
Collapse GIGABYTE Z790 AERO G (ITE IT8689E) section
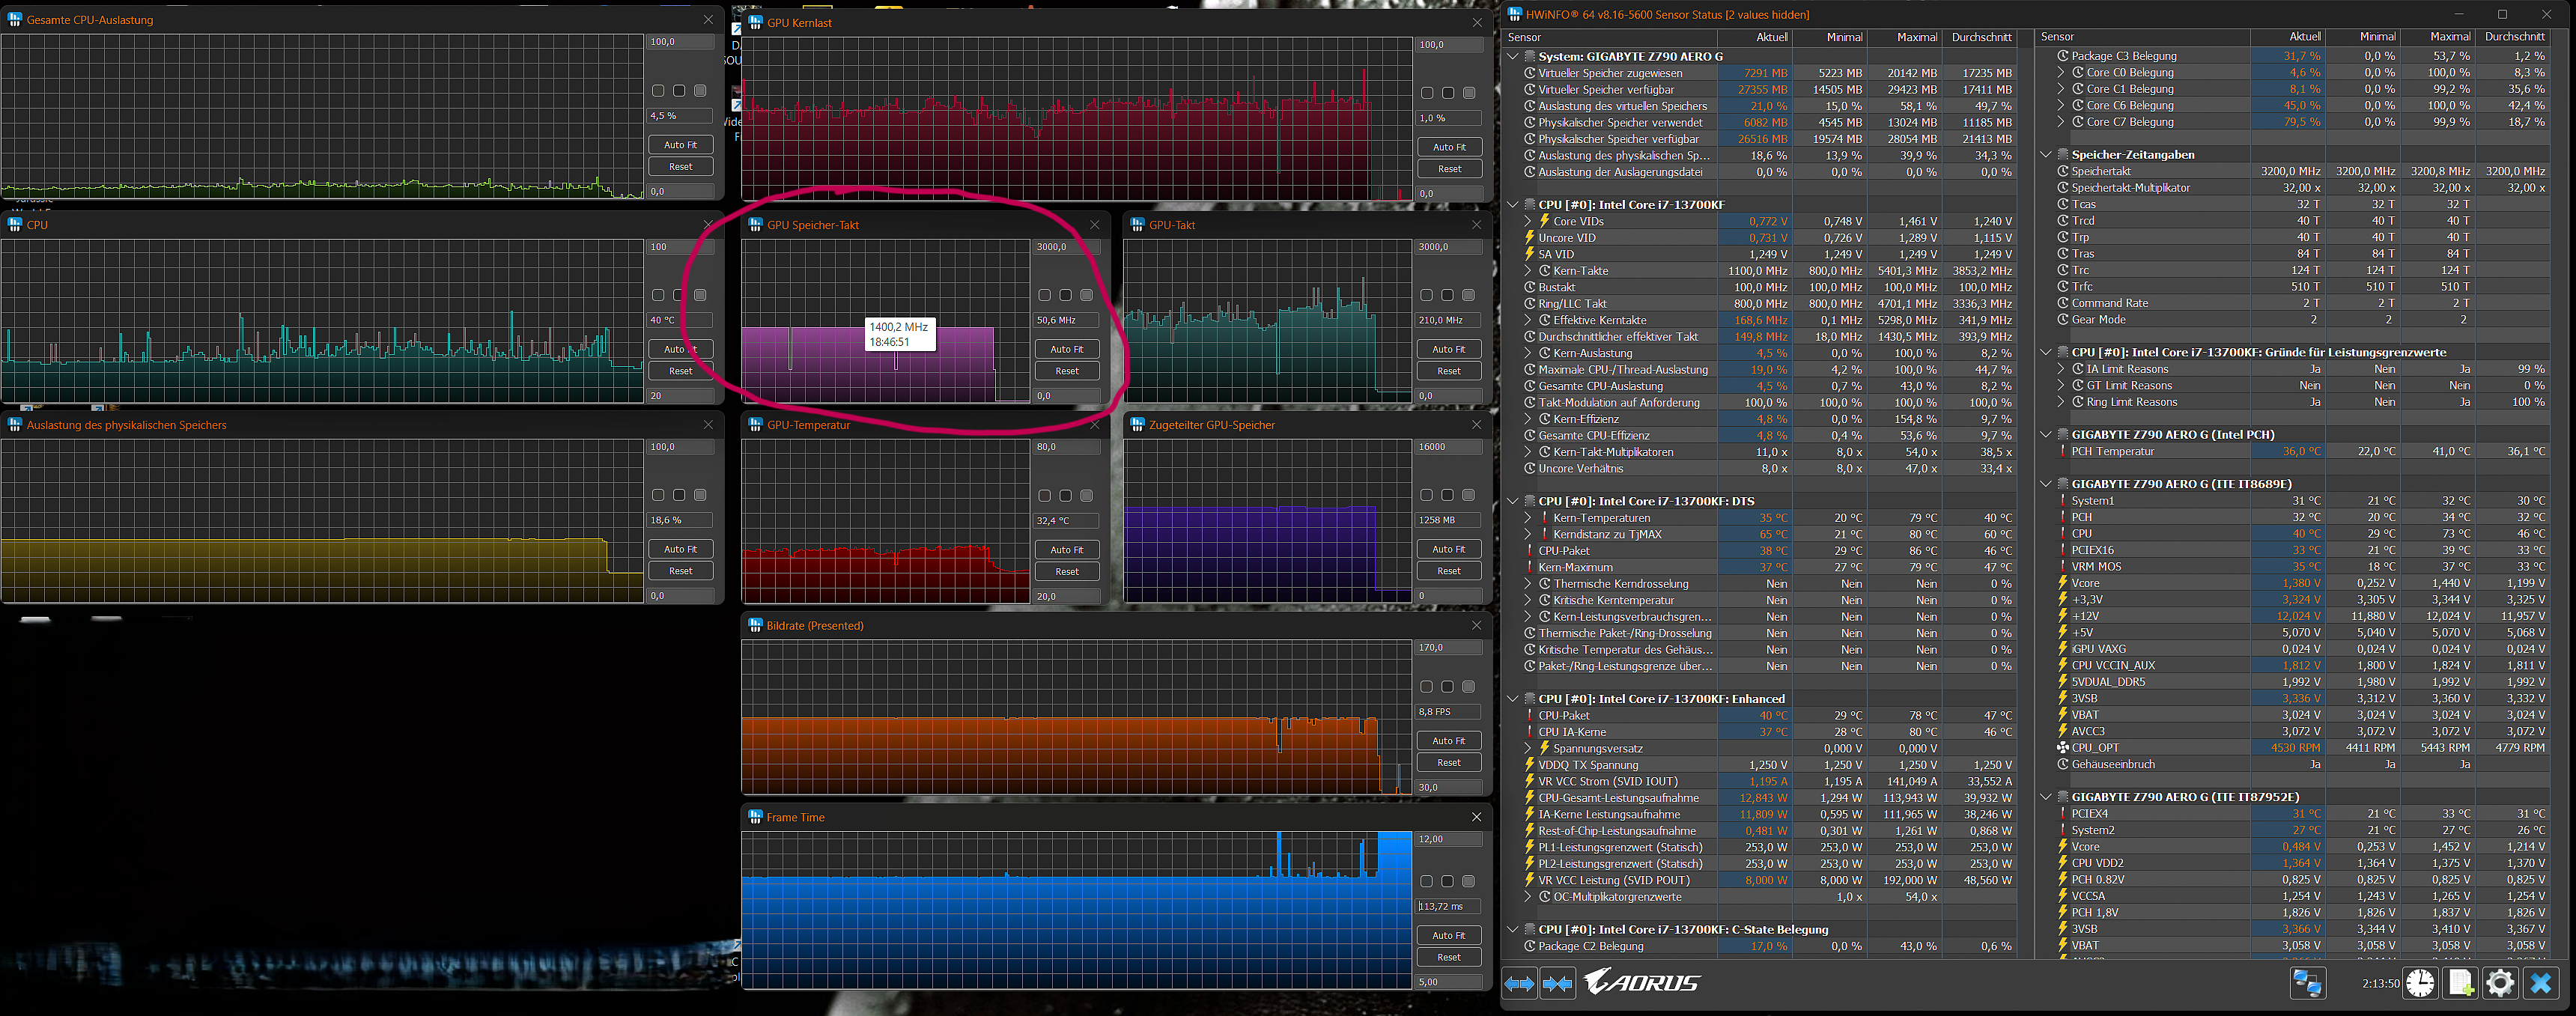click(x=2046, y=484)
